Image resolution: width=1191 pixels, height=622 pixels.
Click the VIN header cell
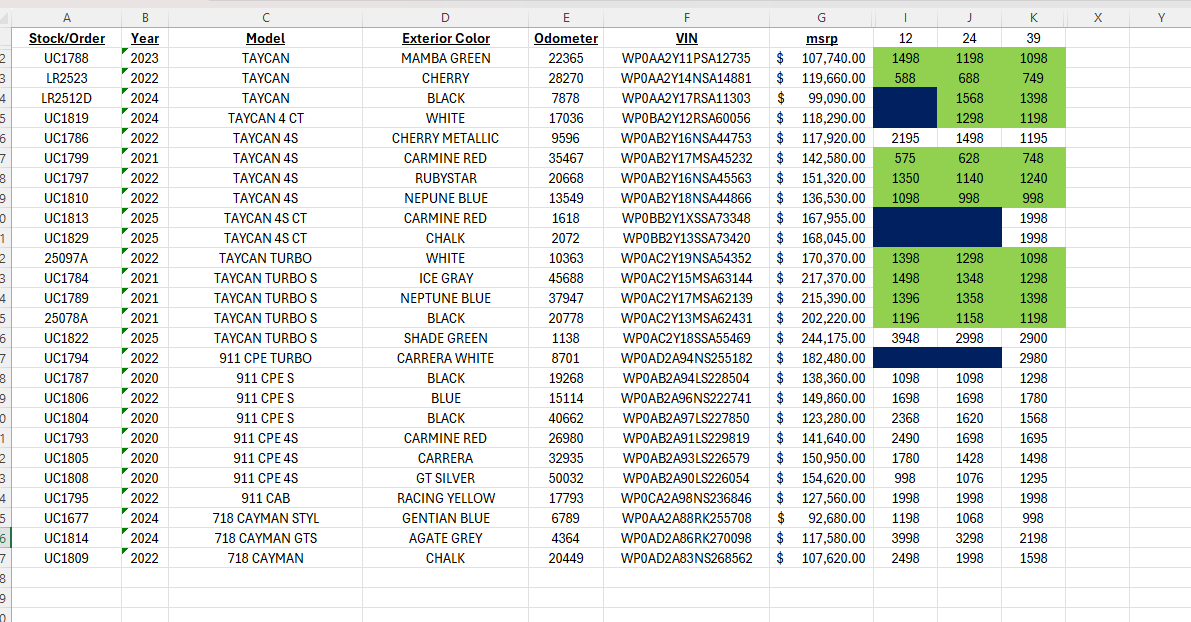[x=687, y=38]
